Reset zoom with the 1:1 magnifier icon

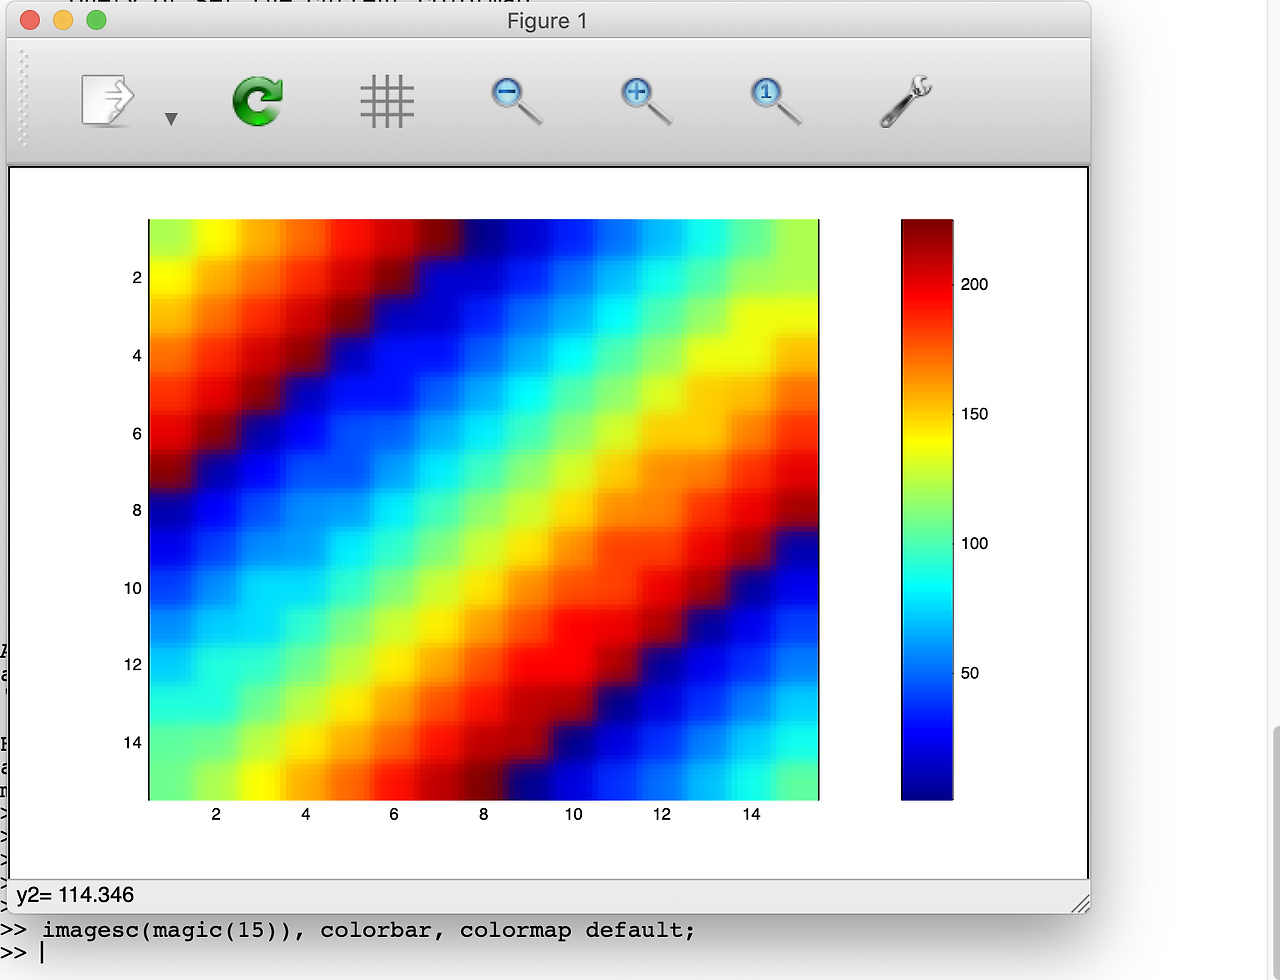(776, 101)
